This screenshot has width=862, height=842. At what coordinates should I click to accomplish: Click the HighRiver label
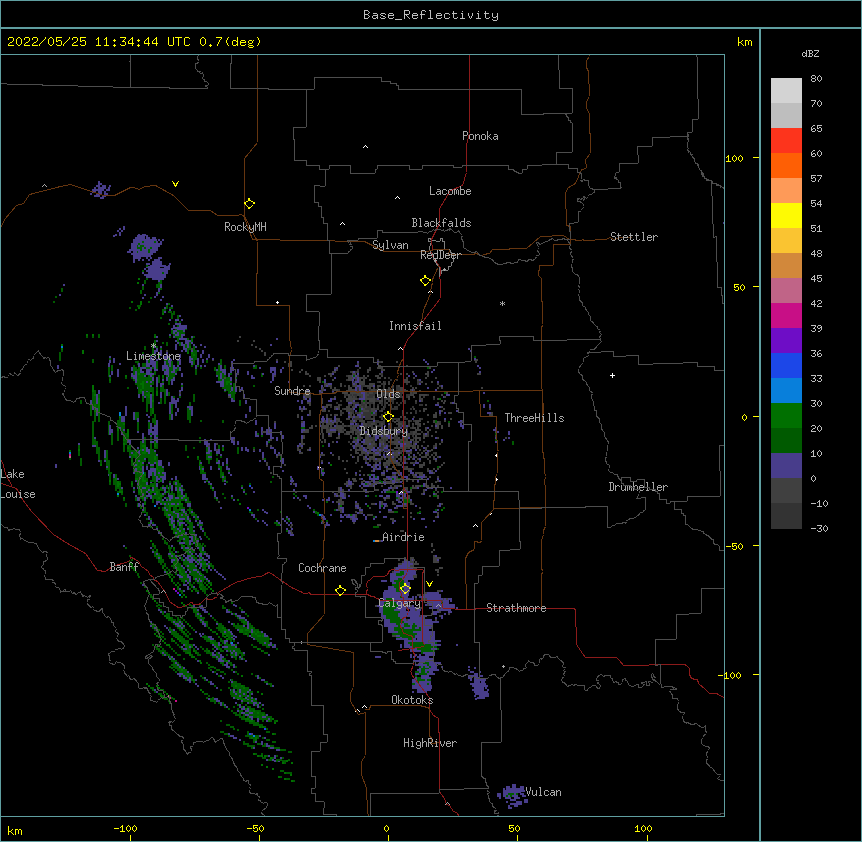(430, 743)
